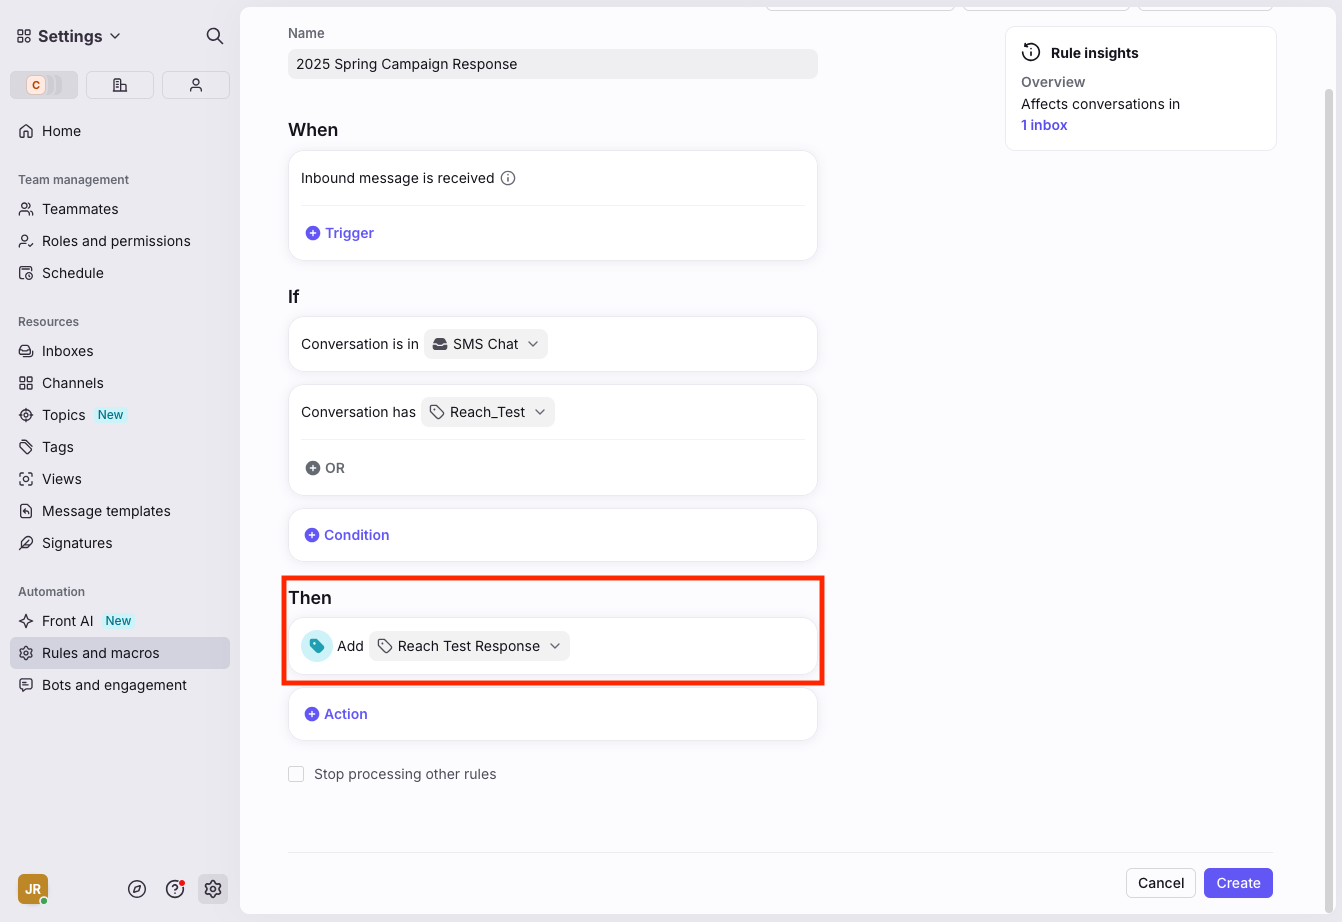
Task: Open Rules and macros in sidebar
Action: pyautogui.click(x=101, y=653)
